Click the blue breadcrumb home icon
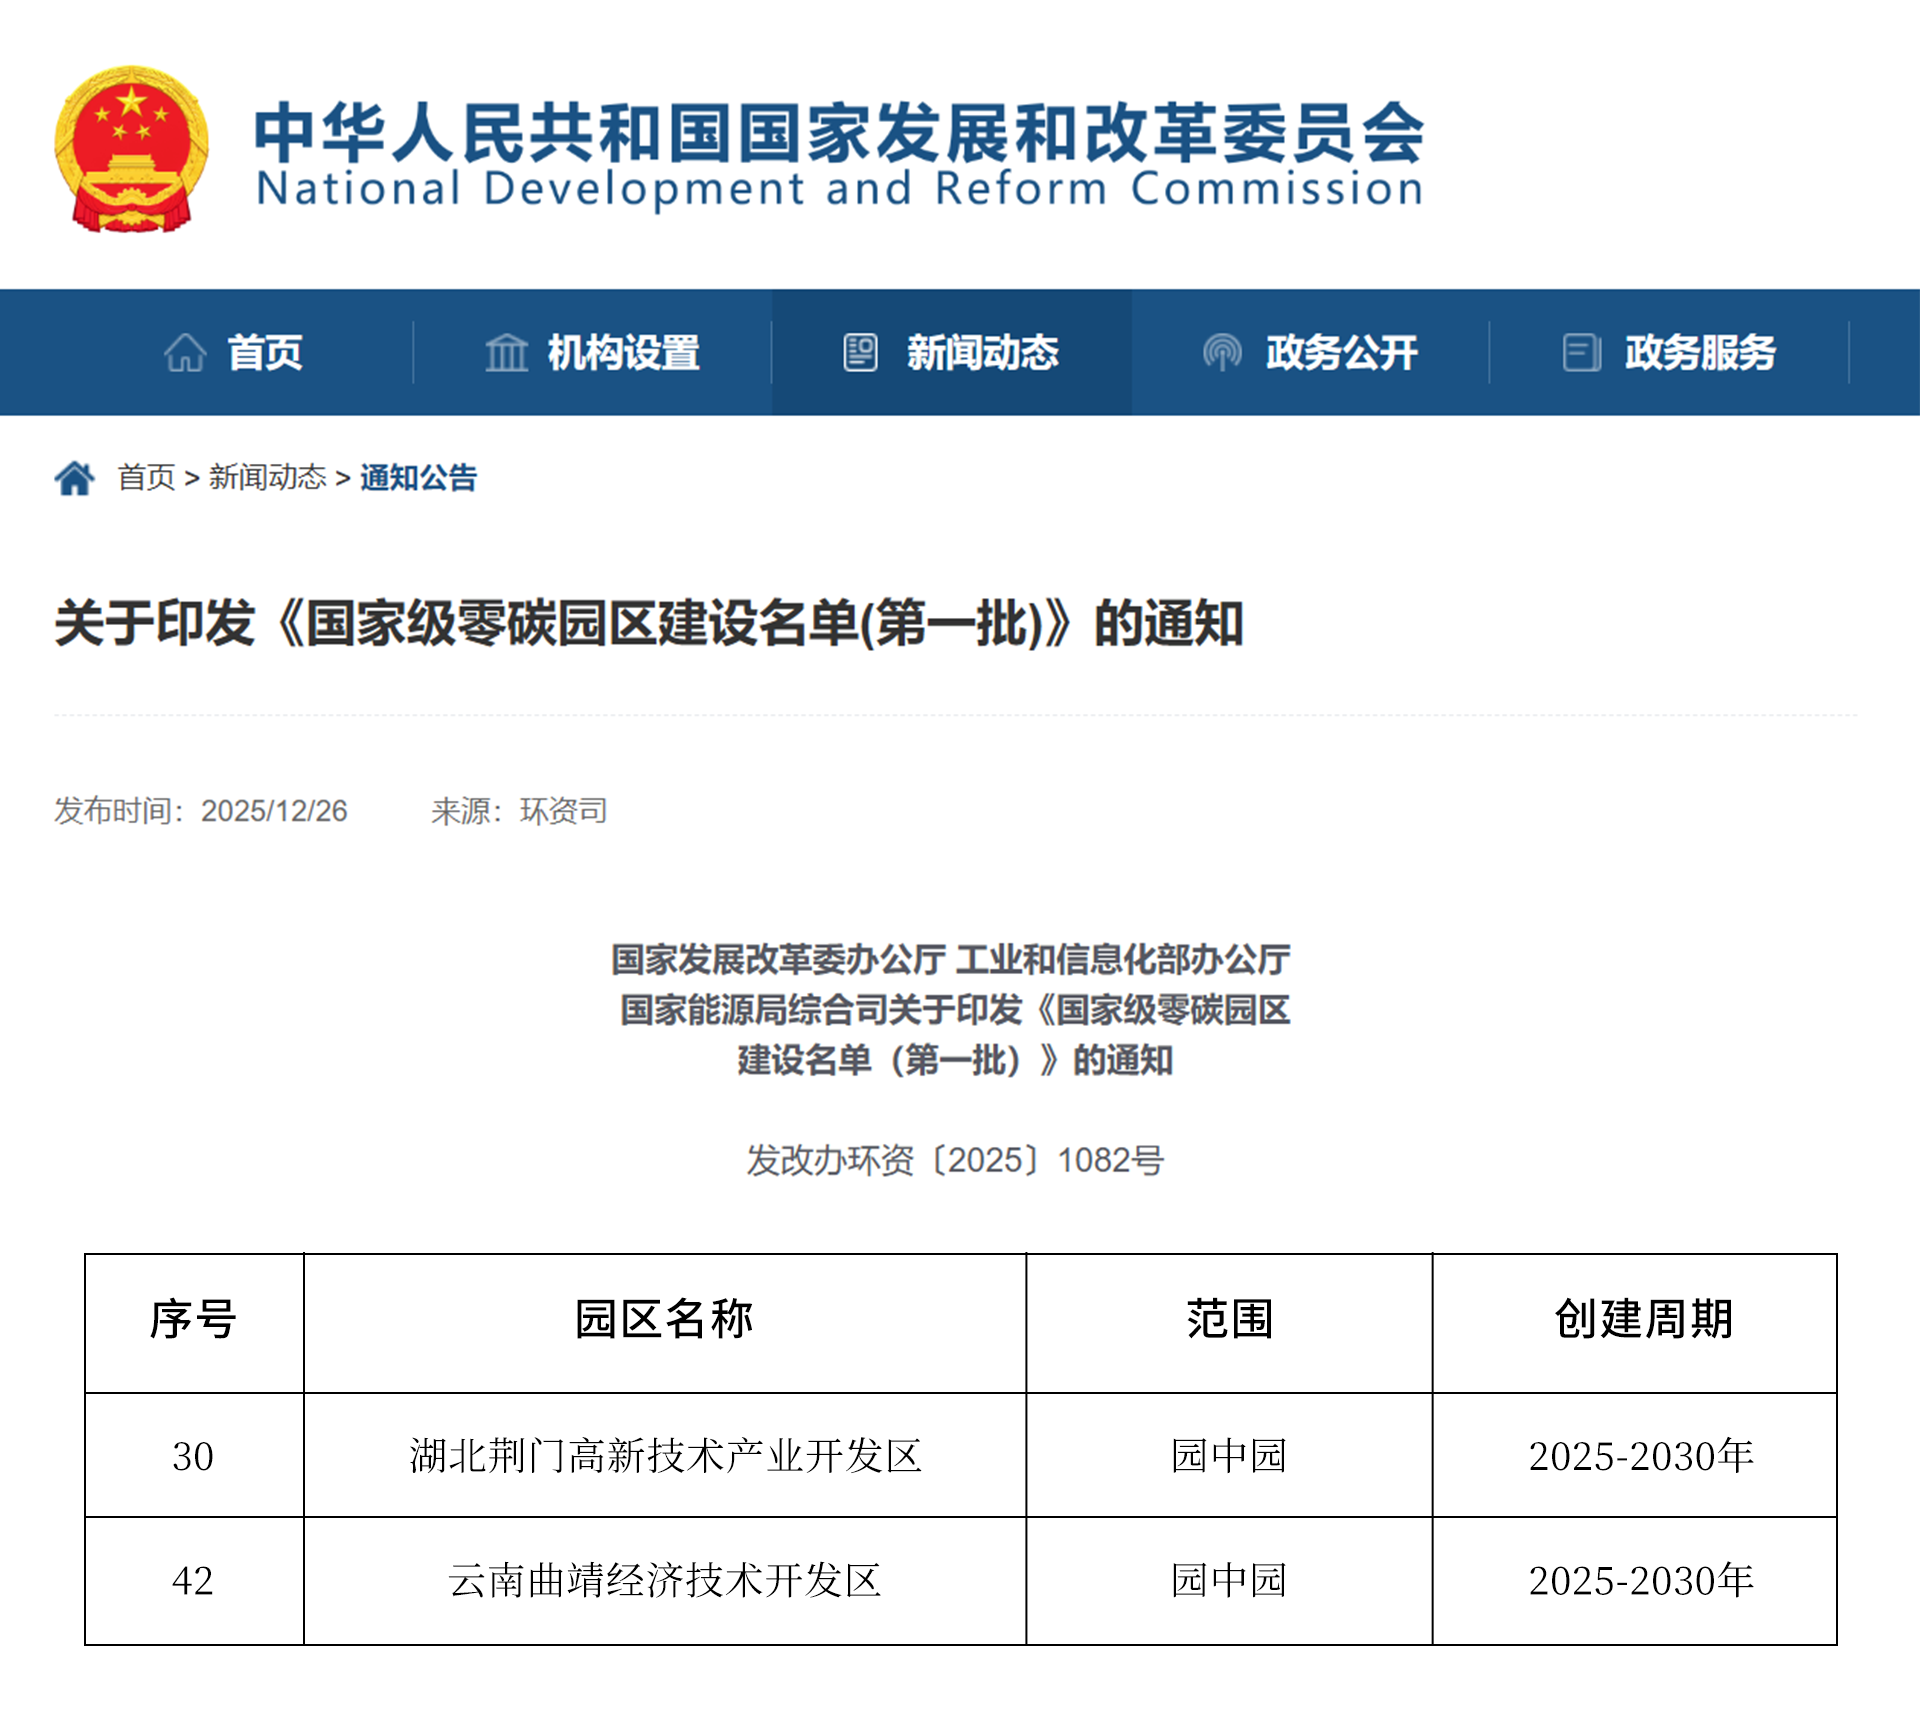1920x1732 pixels. point(74,478)
